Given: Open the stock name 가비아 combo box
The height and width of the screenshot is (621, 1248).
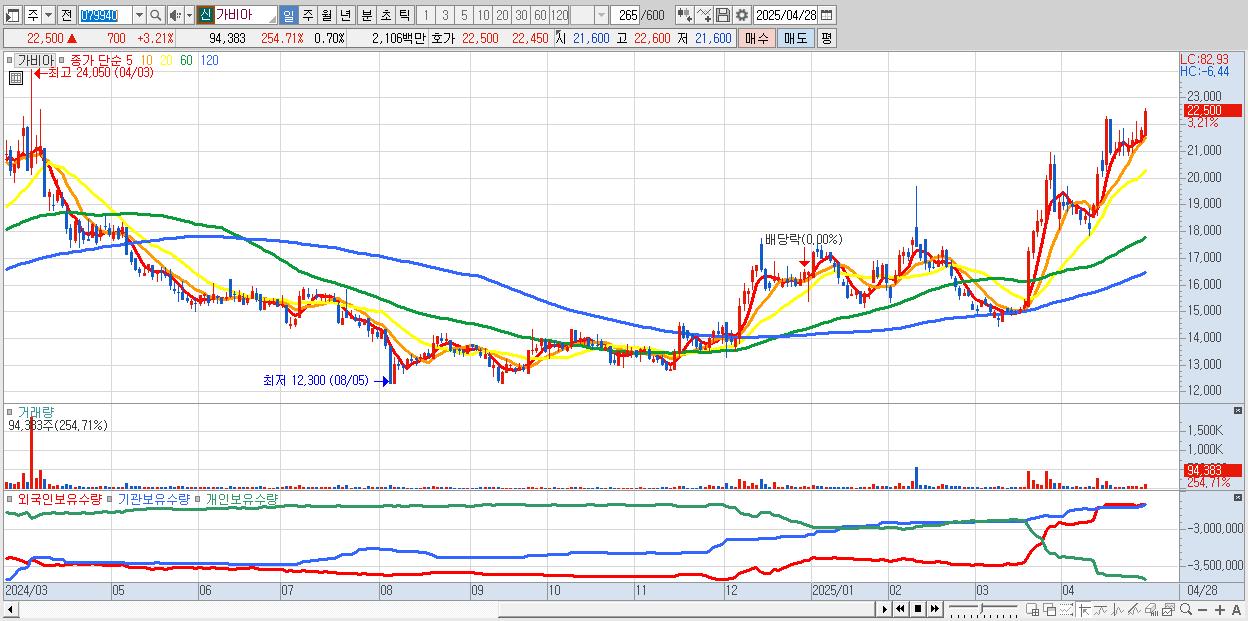Looking at the screenshot, I should 246,15.
